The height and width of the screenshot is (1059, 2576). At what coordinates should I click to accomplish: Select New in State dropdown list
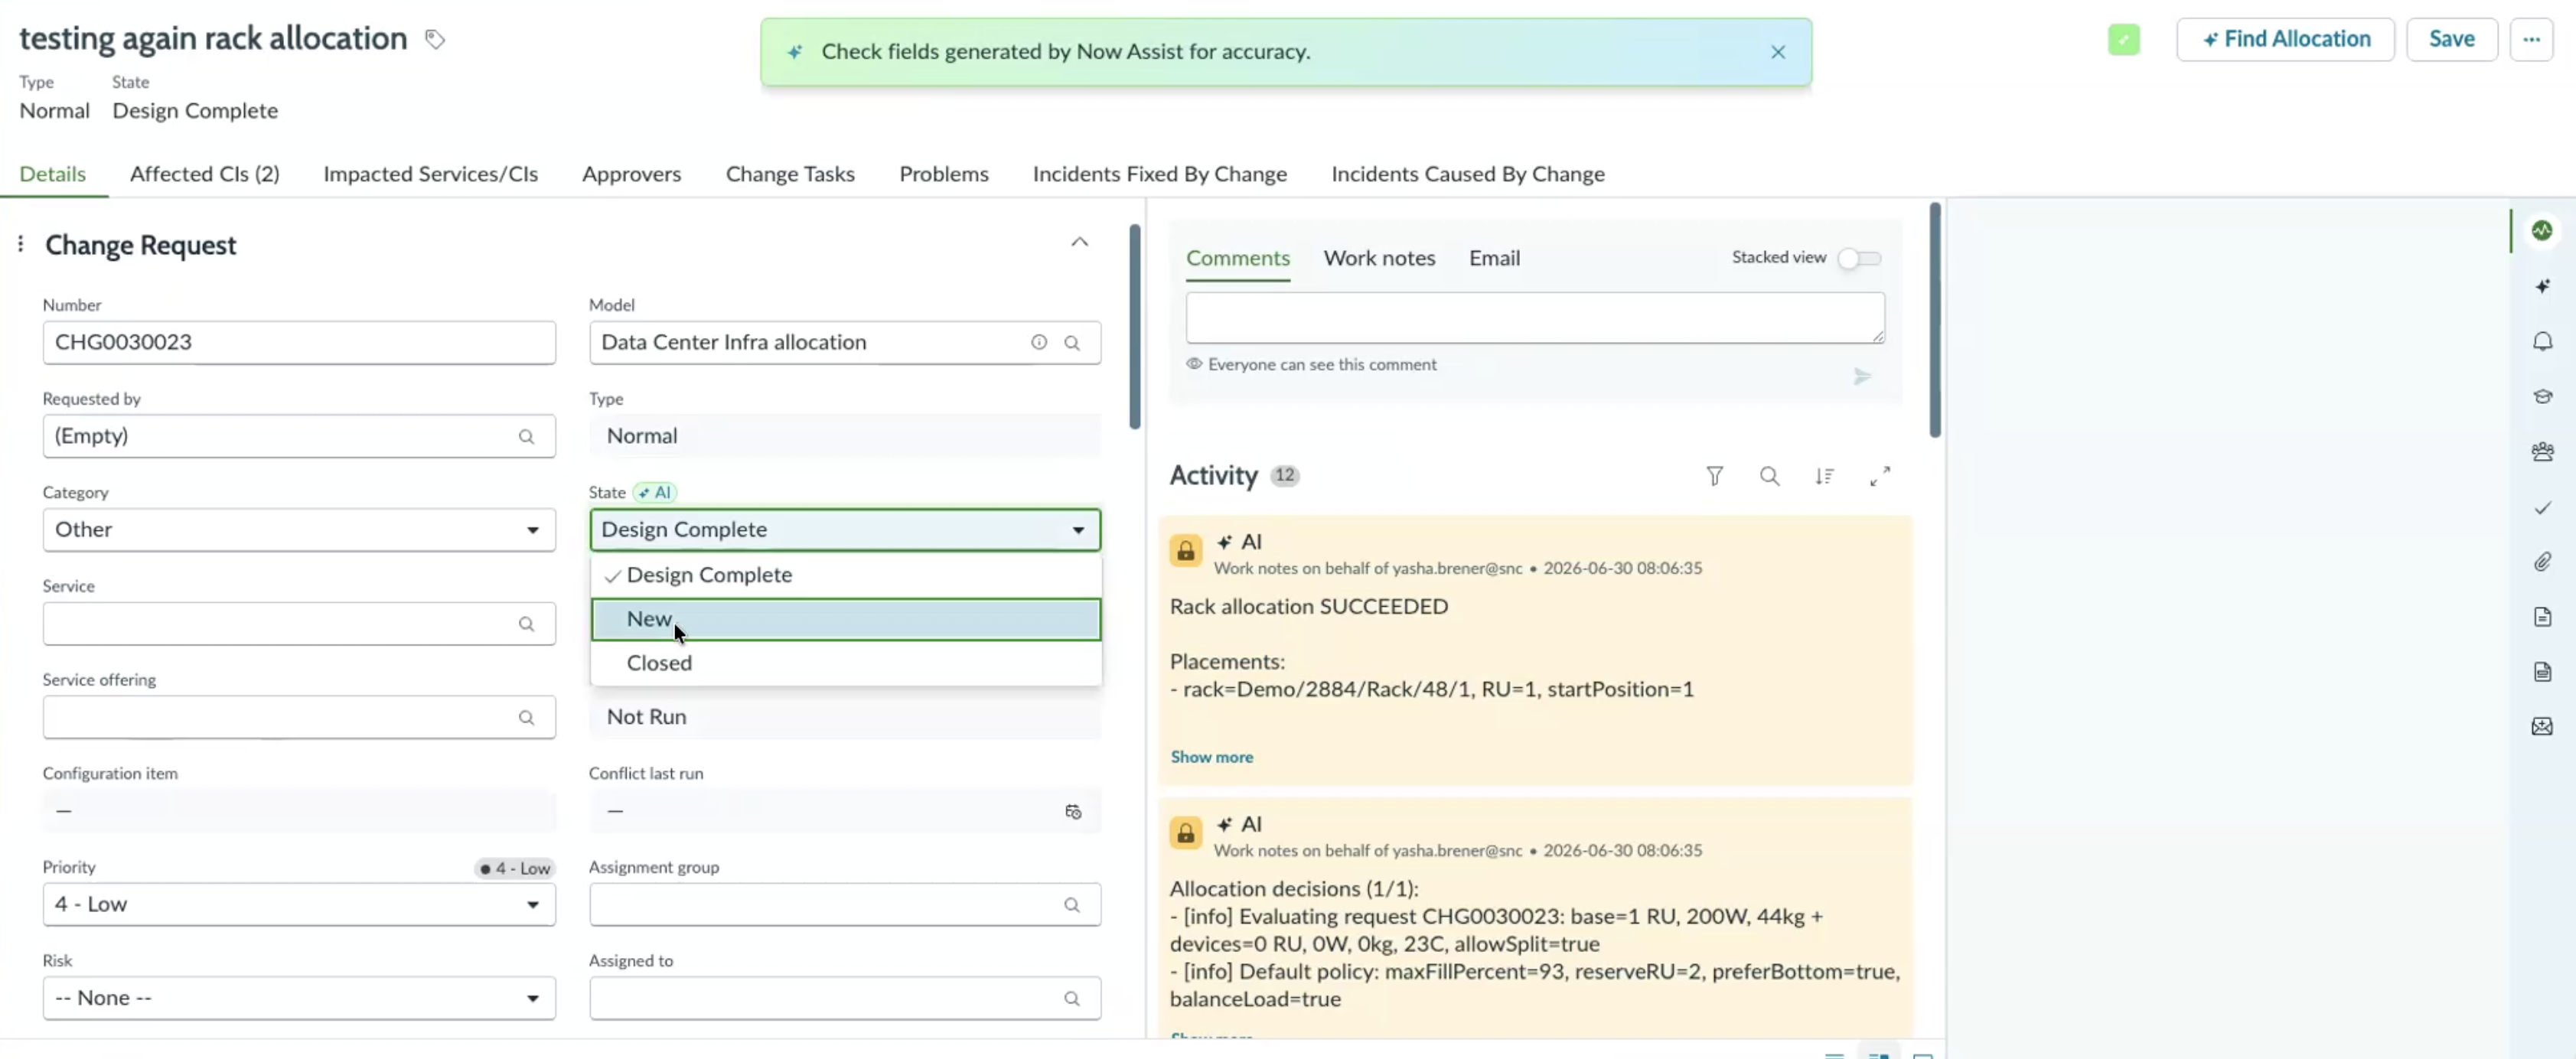(845, 619)
